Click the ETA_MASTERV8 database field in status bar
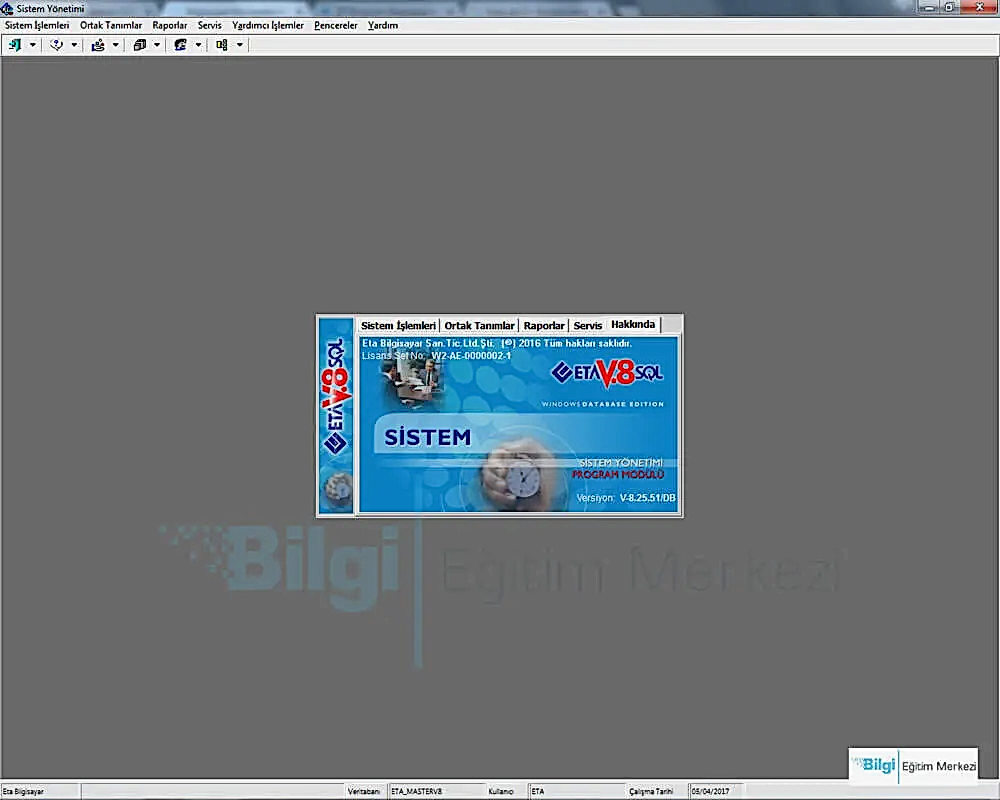1000x800 pixels. click(435, 791)
